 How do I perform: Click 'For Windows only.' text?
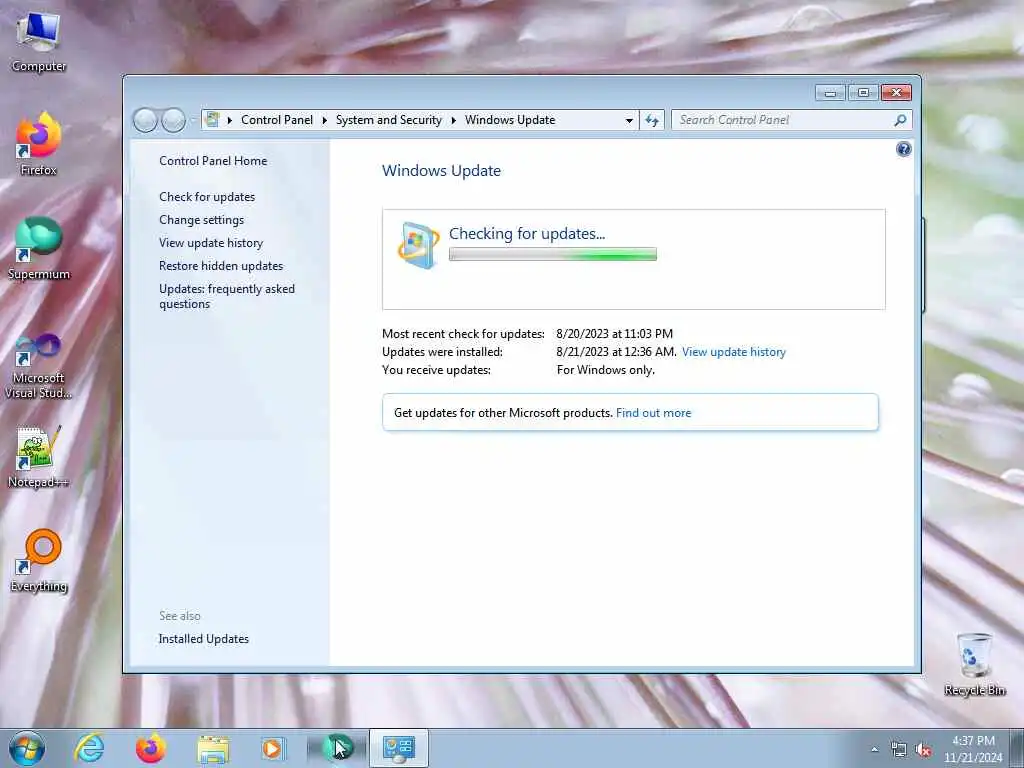tap(605, 370)
